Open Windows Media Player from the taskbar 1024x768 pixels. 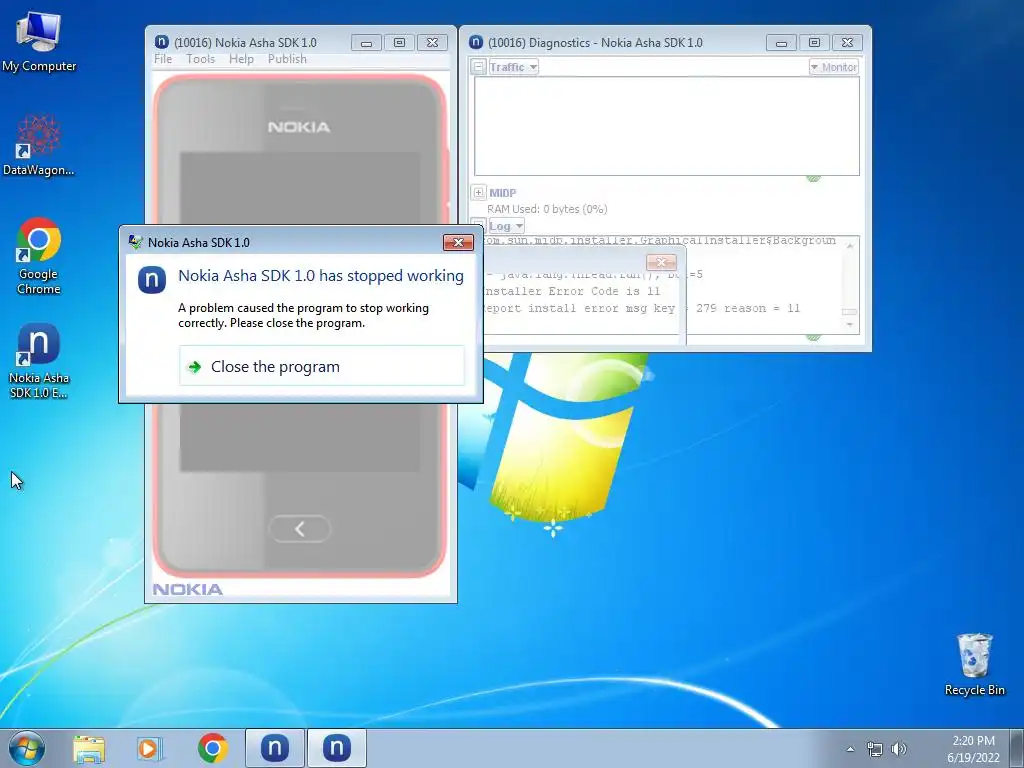[x=150, y=748]
